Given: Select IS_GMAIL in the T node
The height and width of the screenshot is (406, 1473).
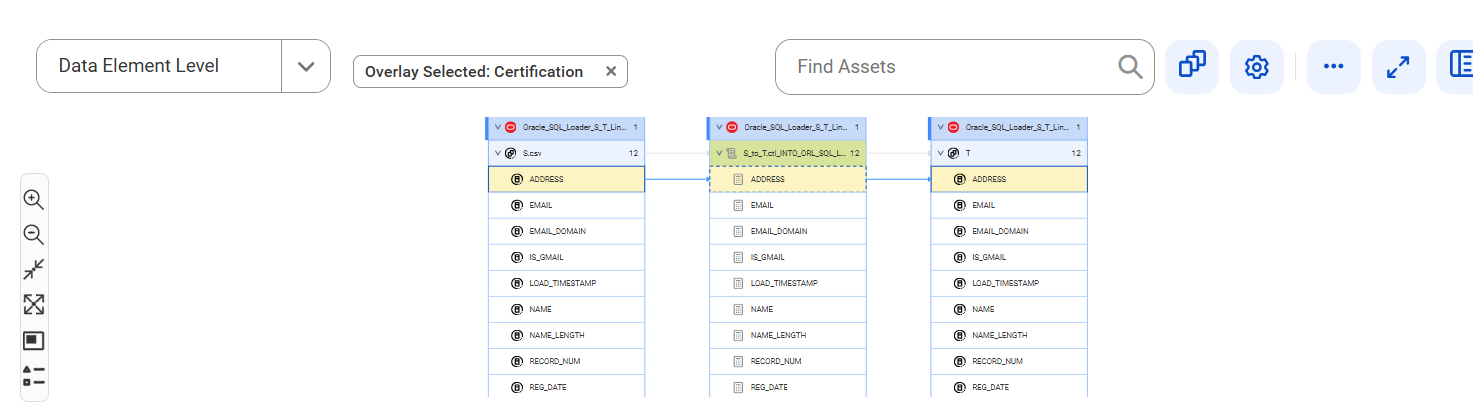Looking at the screenshot, I should [1009, 257].
